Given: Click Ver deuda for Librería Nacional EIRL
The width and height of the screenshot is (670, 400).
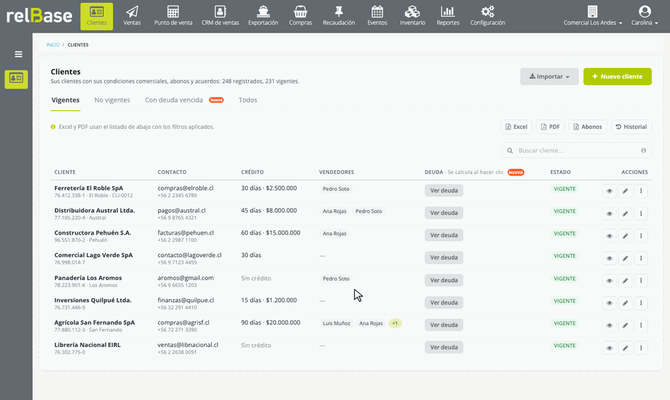Looking at the screenshot, I should [444, 347].
